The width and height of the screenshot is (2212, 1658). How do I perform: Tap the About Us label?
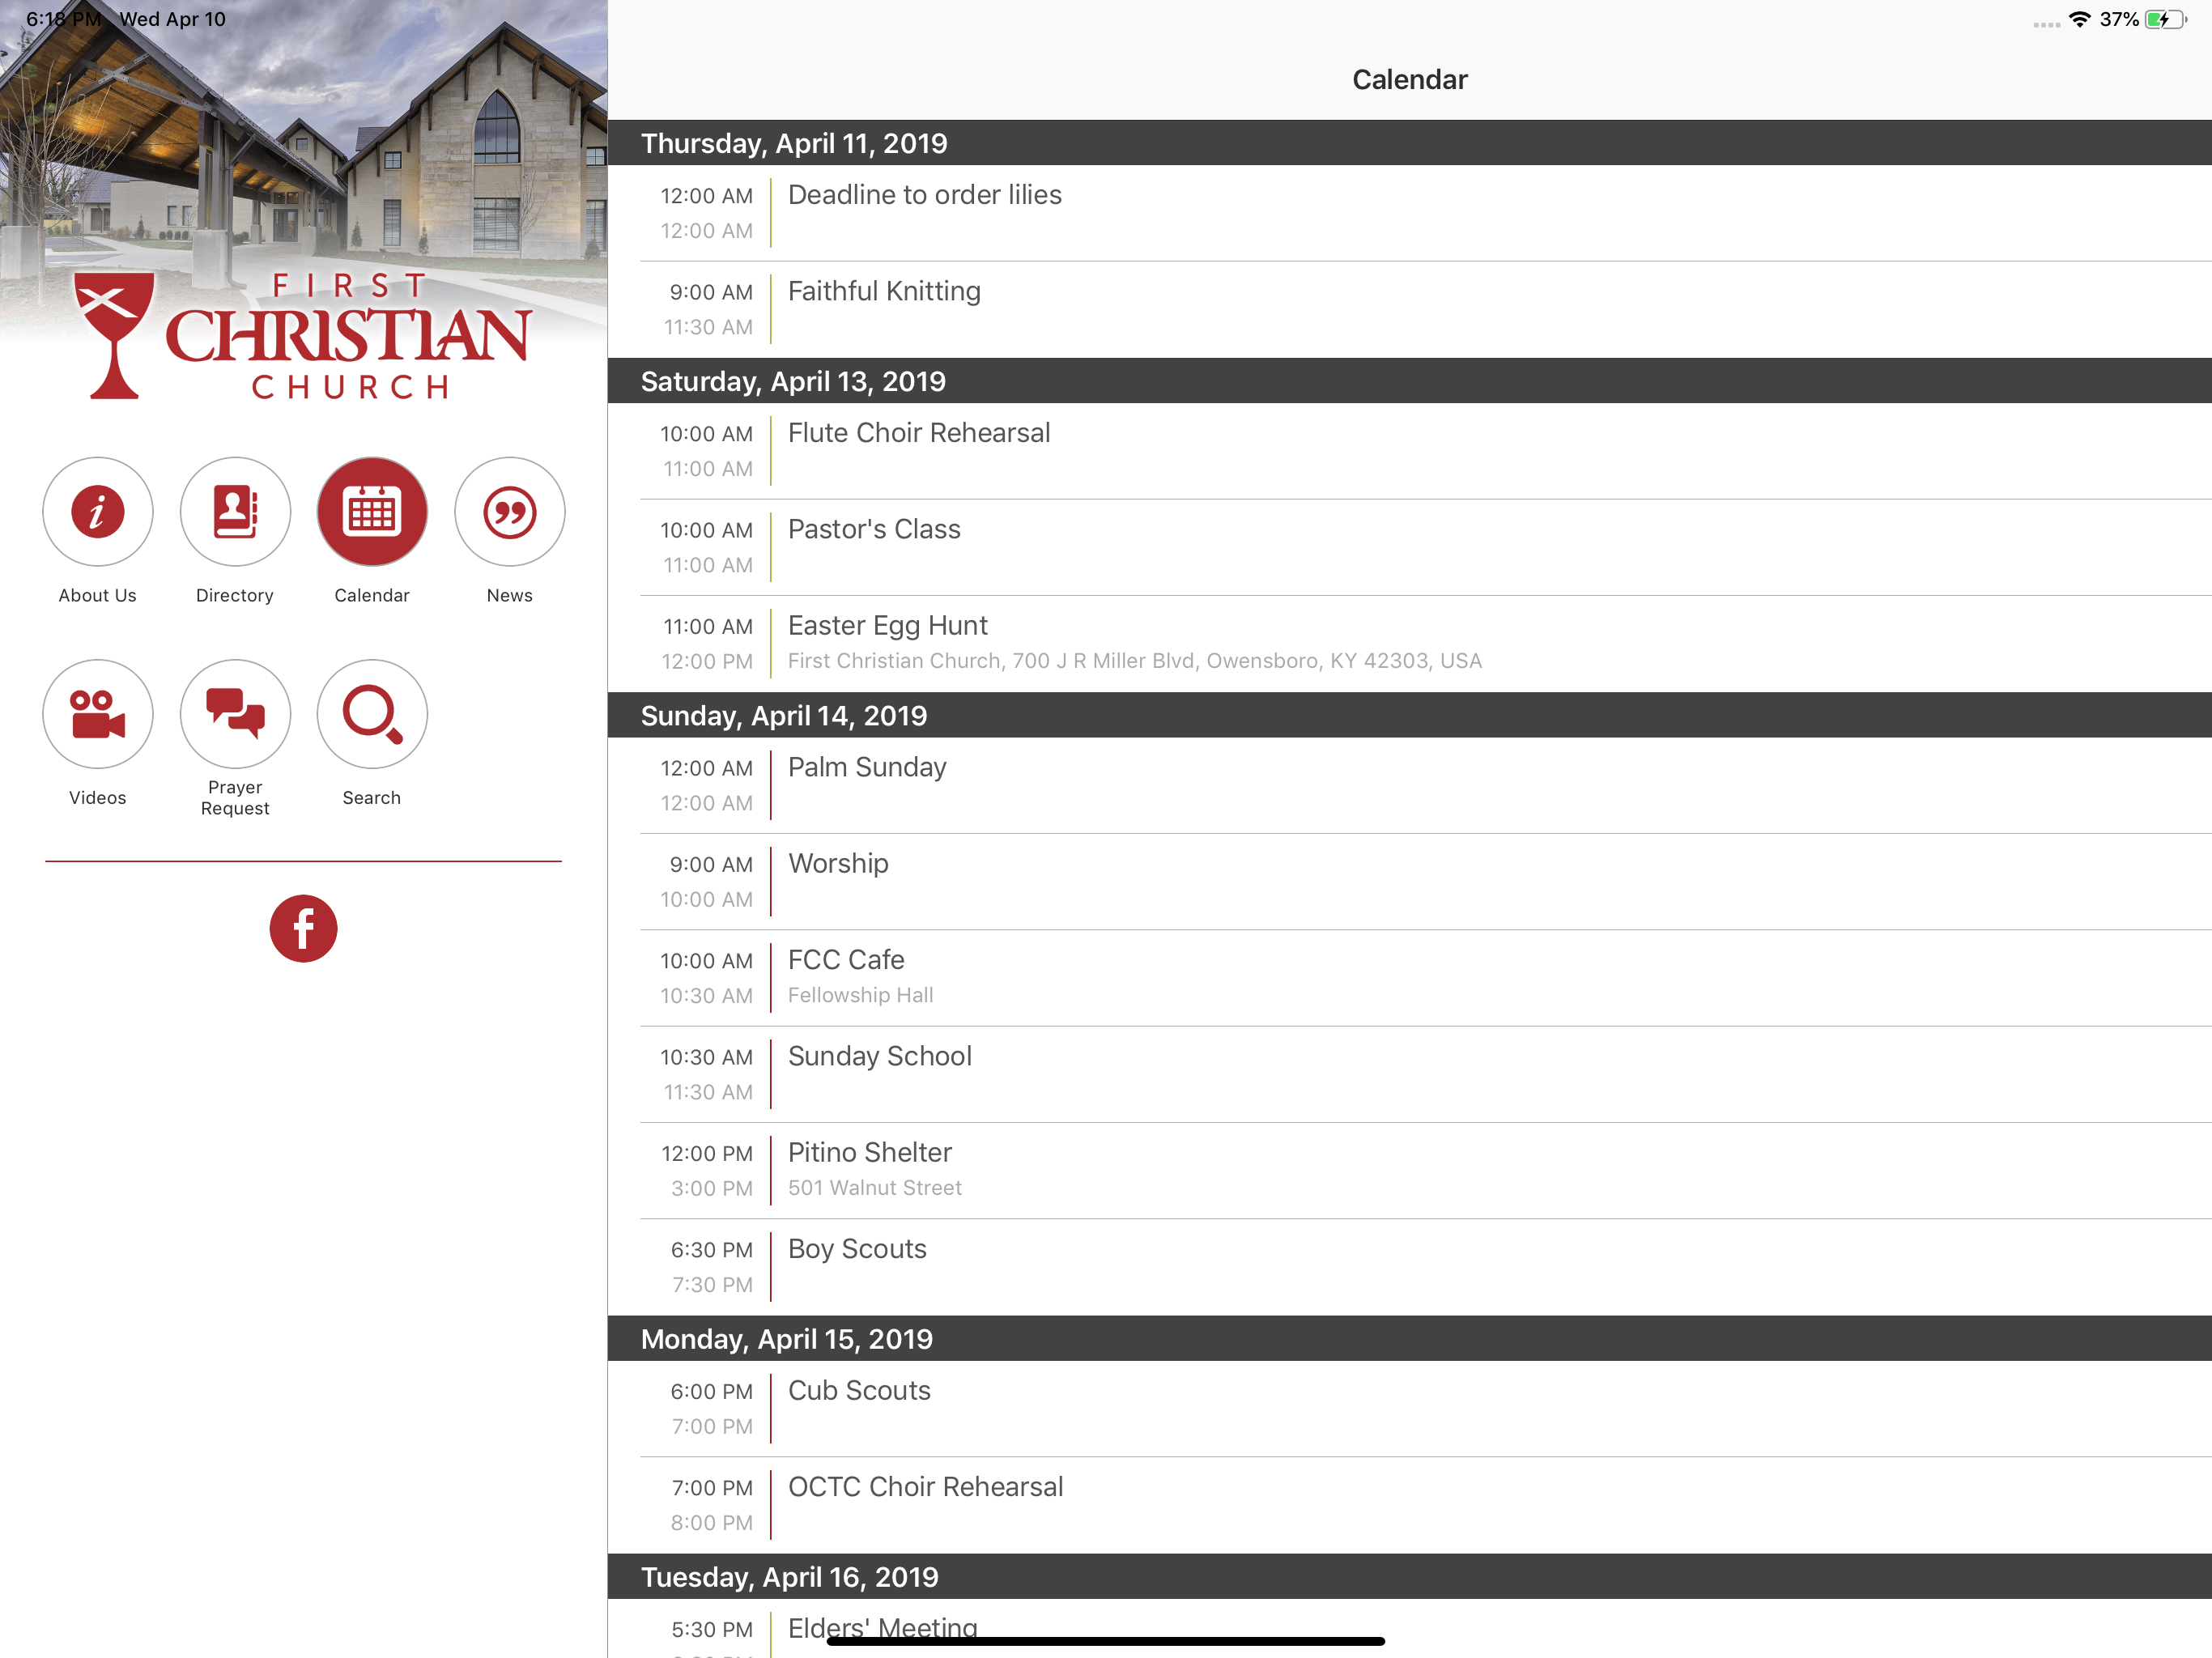point(97,595)
